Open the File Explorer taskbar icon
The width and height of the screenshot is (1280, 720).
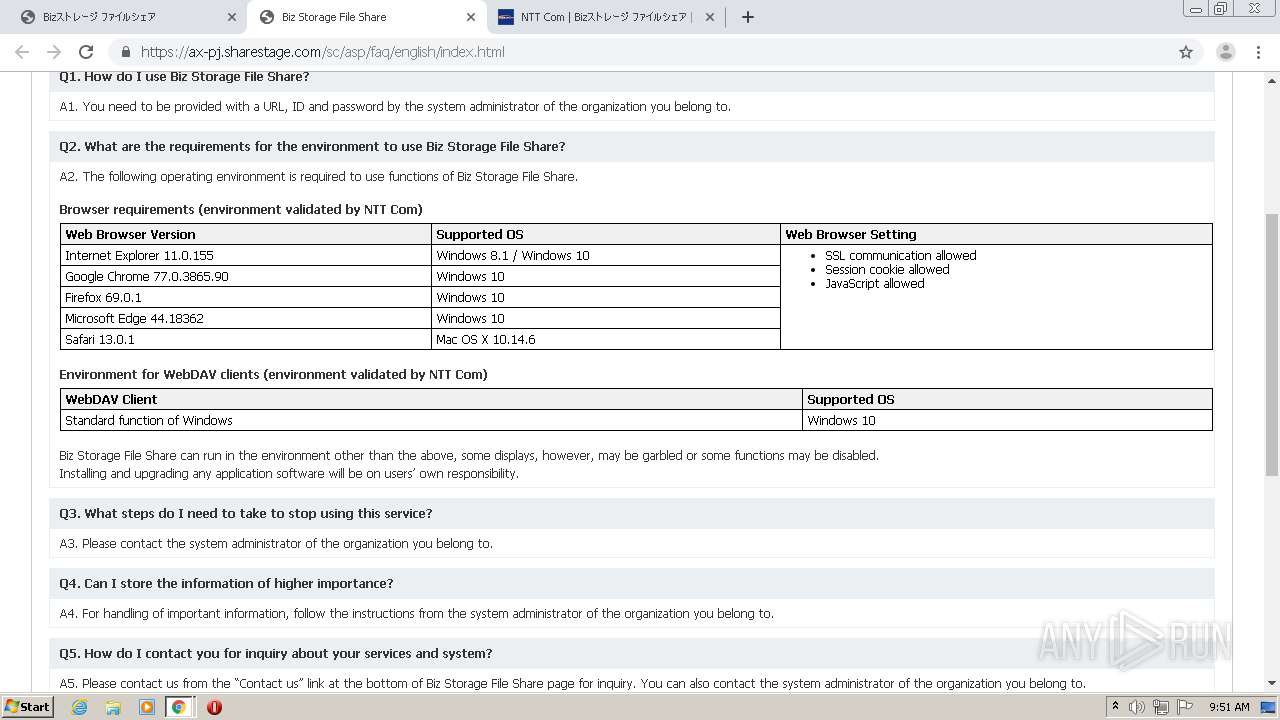(113, 707)
